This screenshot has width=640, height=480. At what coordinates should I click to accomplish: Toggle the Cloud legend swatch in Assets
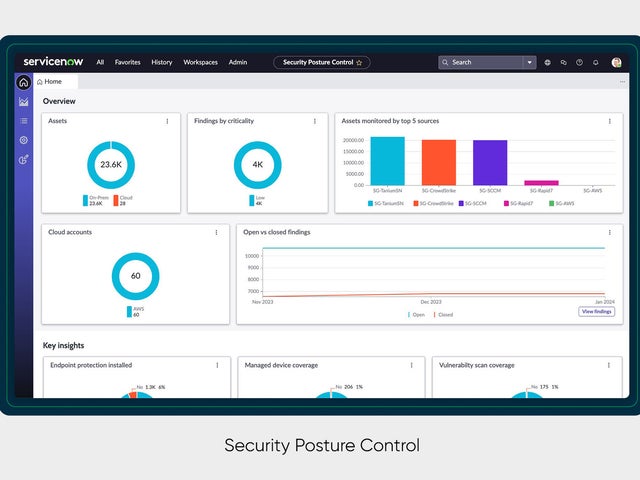point(116,200)
